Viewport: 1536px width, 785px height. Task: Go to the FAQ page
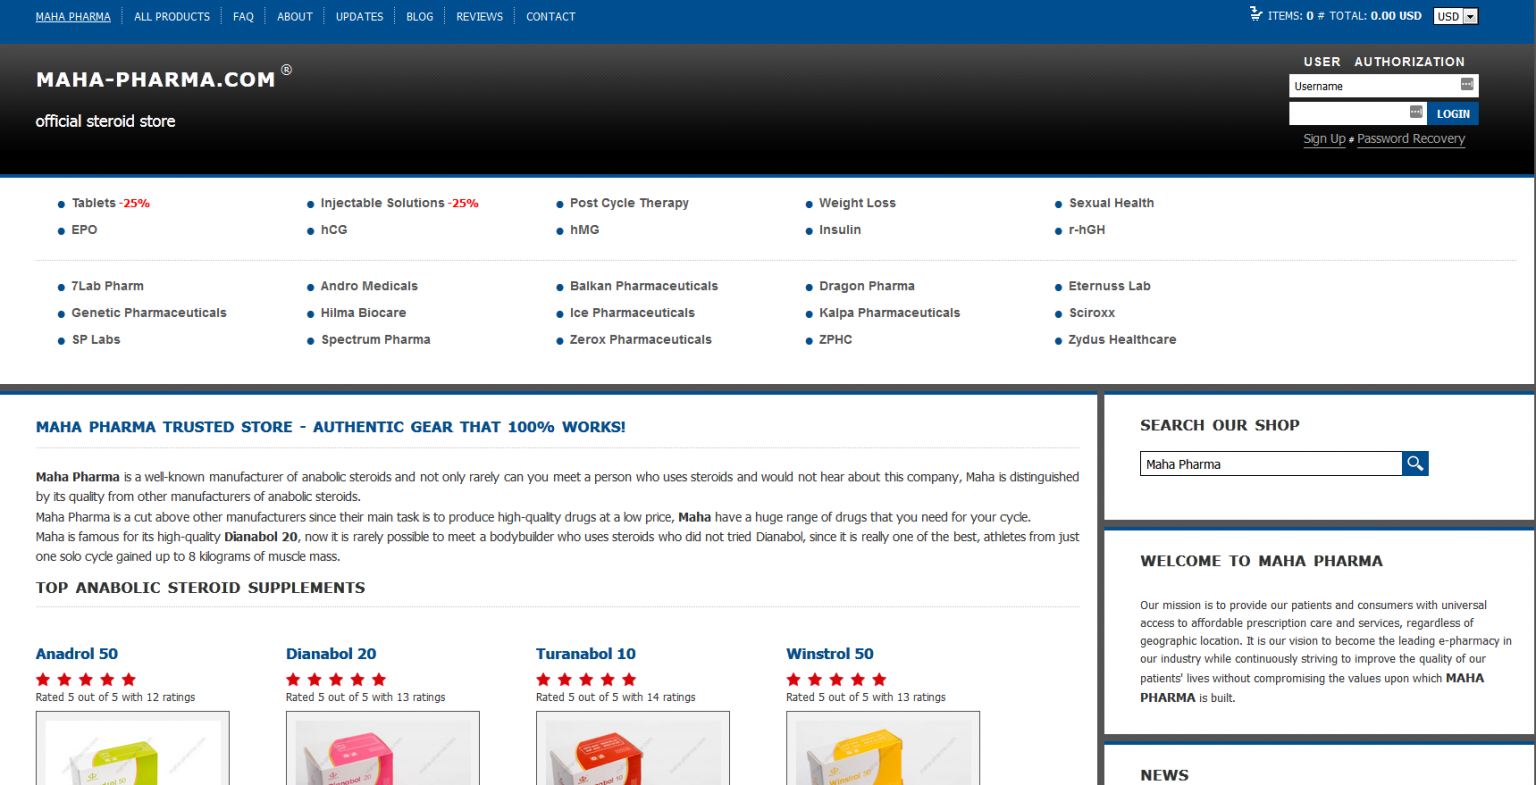pos(243,17)
